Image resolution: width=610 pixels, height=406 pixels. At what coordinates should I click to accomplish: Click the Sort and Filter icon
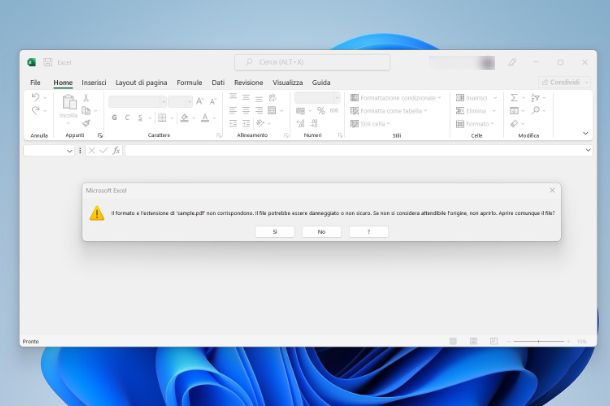535,98
